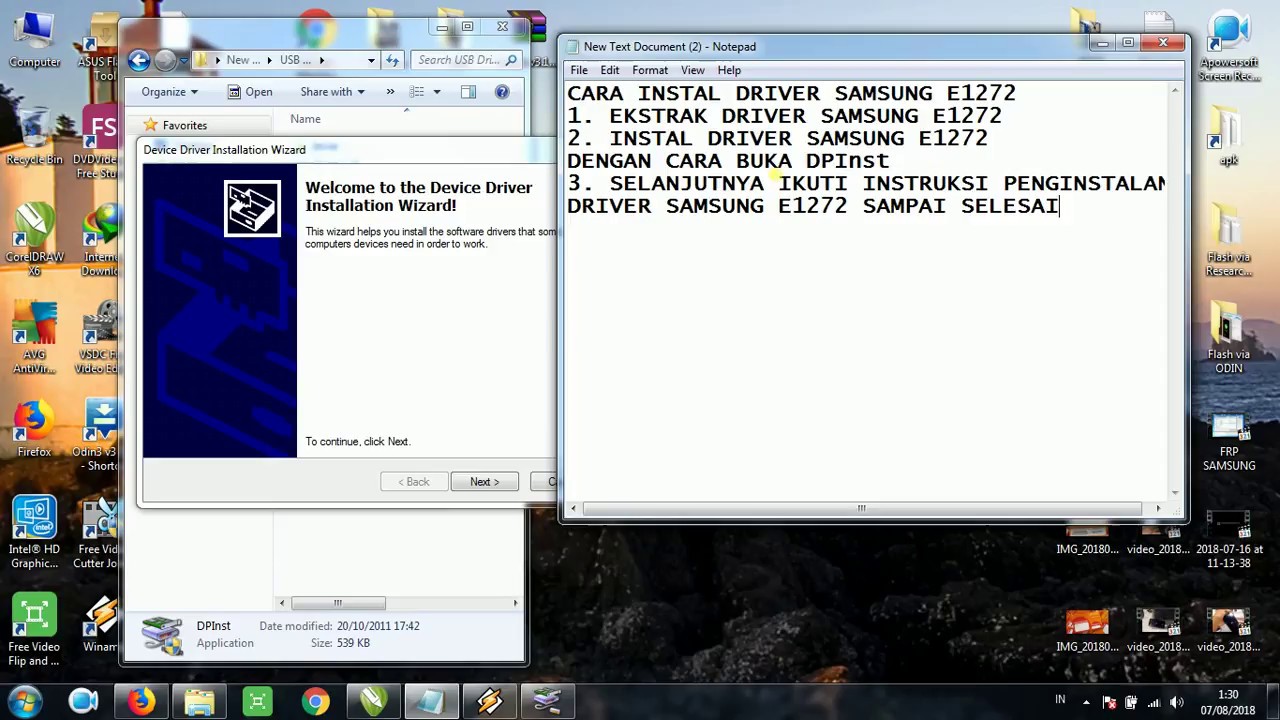1280x720 pixels.
Task: Open the Flash via ODIN folder
Action: pyautogui.click(x=1229, y=340)
